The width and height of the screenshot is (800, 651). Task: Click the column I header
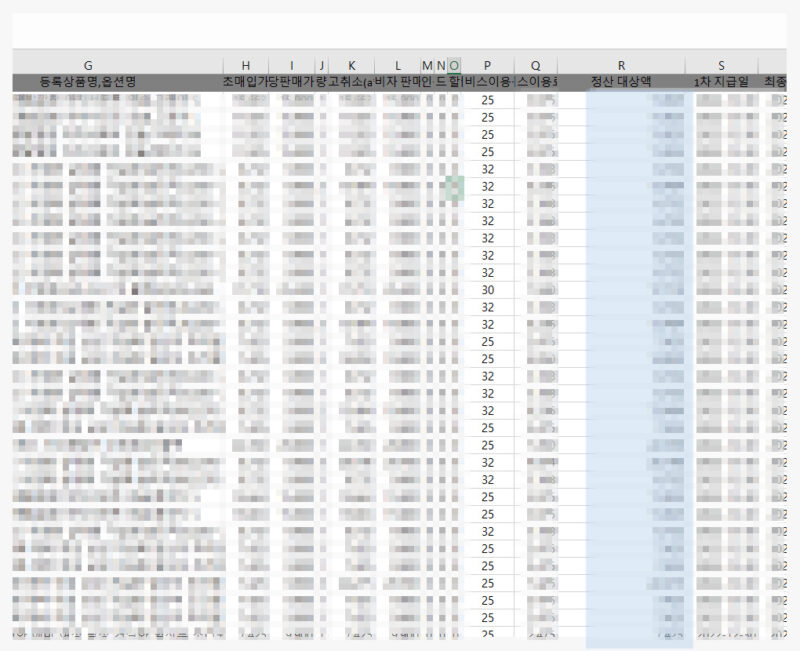[292, 65]
